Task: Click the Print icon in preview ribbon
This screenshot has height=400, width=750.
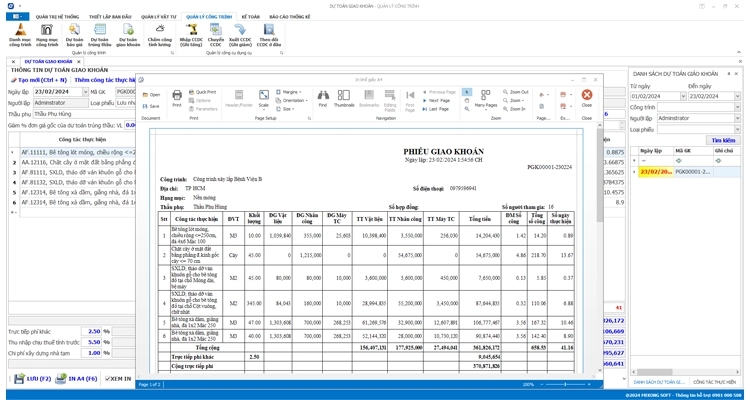Action: click(x=177, y=97)
